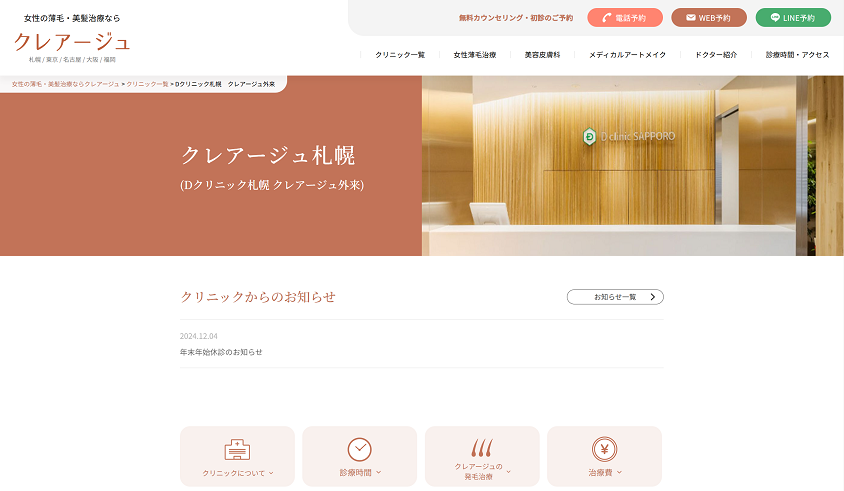Screen dimensions: 844x491
Task: Open the クリニック一覧 menu item
Action: (400, 55)
